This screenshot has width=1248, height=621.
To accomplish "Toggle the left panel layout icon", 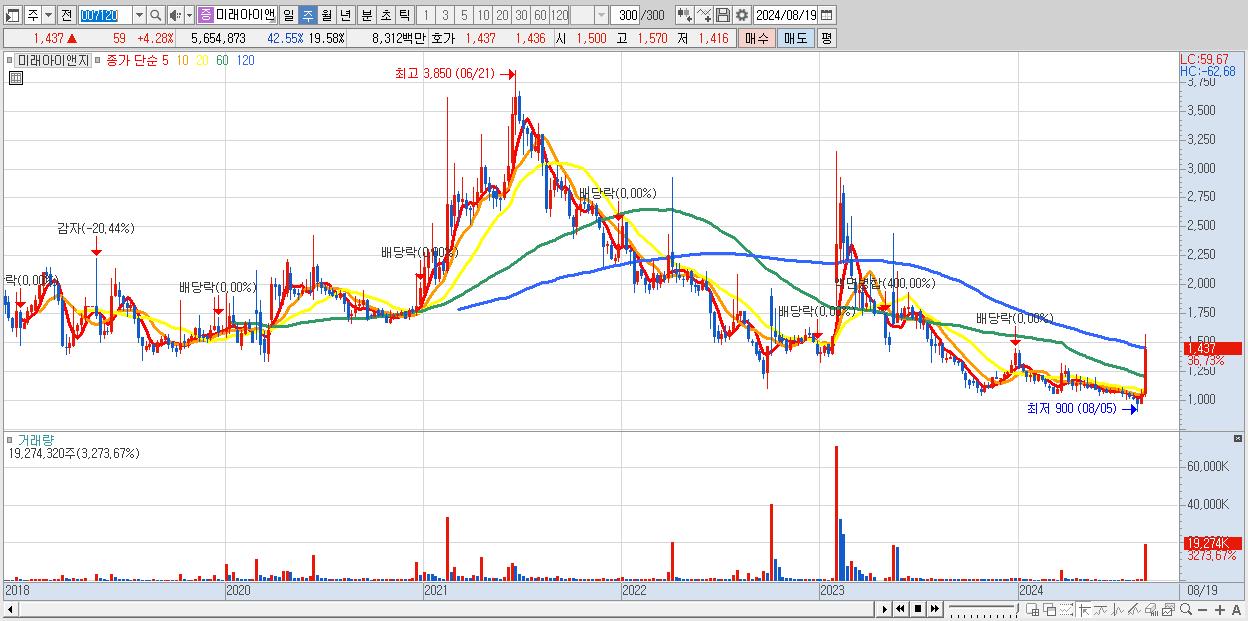I will 11,15.
